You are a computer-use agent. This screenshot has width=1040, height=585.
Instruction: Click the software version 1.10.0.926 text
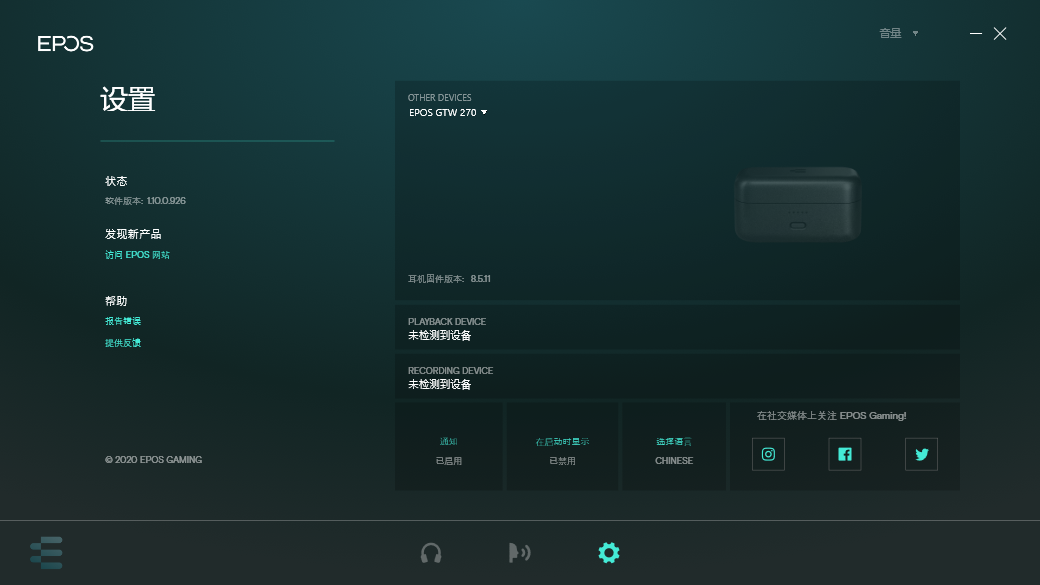point(145,201)
